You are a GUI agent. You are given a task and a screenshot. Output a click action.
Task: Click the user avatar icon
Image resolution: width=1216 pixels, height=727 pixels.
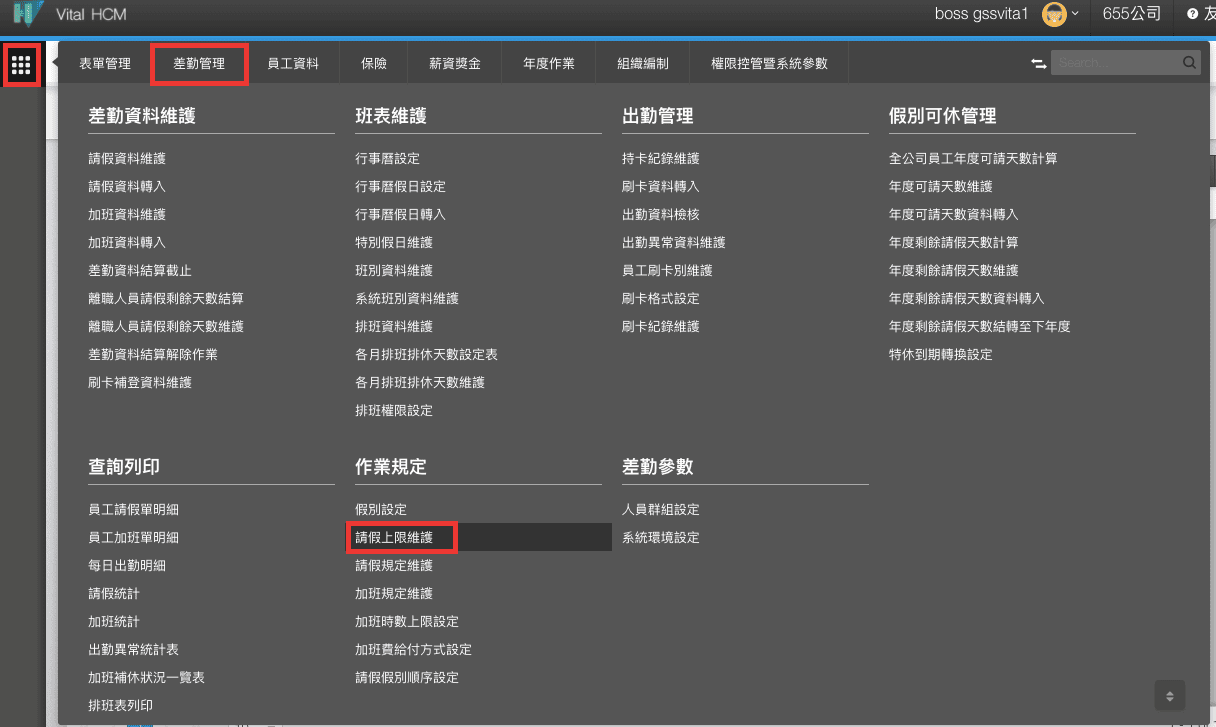click(x=1053, y=14)
